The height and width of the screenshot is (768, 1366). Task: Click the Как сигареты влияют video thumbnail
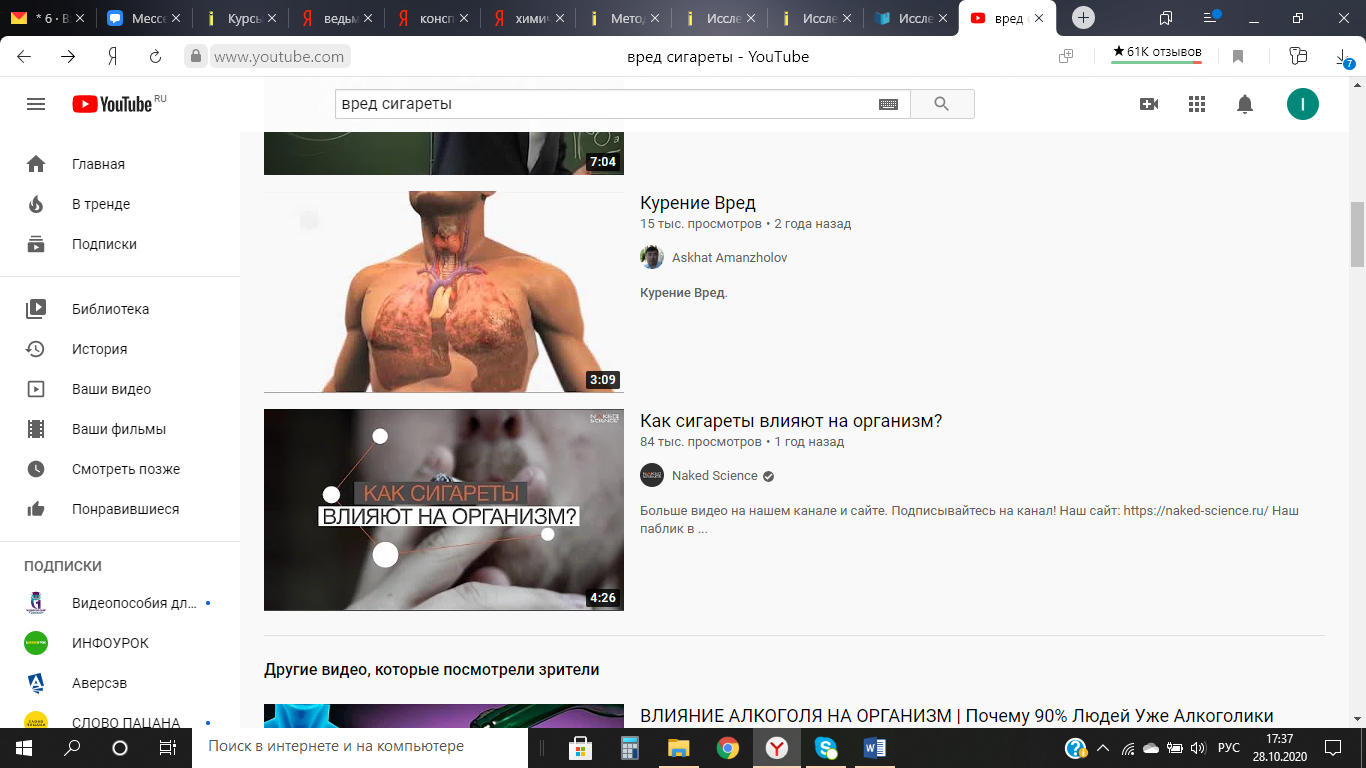pyautogui.click(x=443, y=509)
